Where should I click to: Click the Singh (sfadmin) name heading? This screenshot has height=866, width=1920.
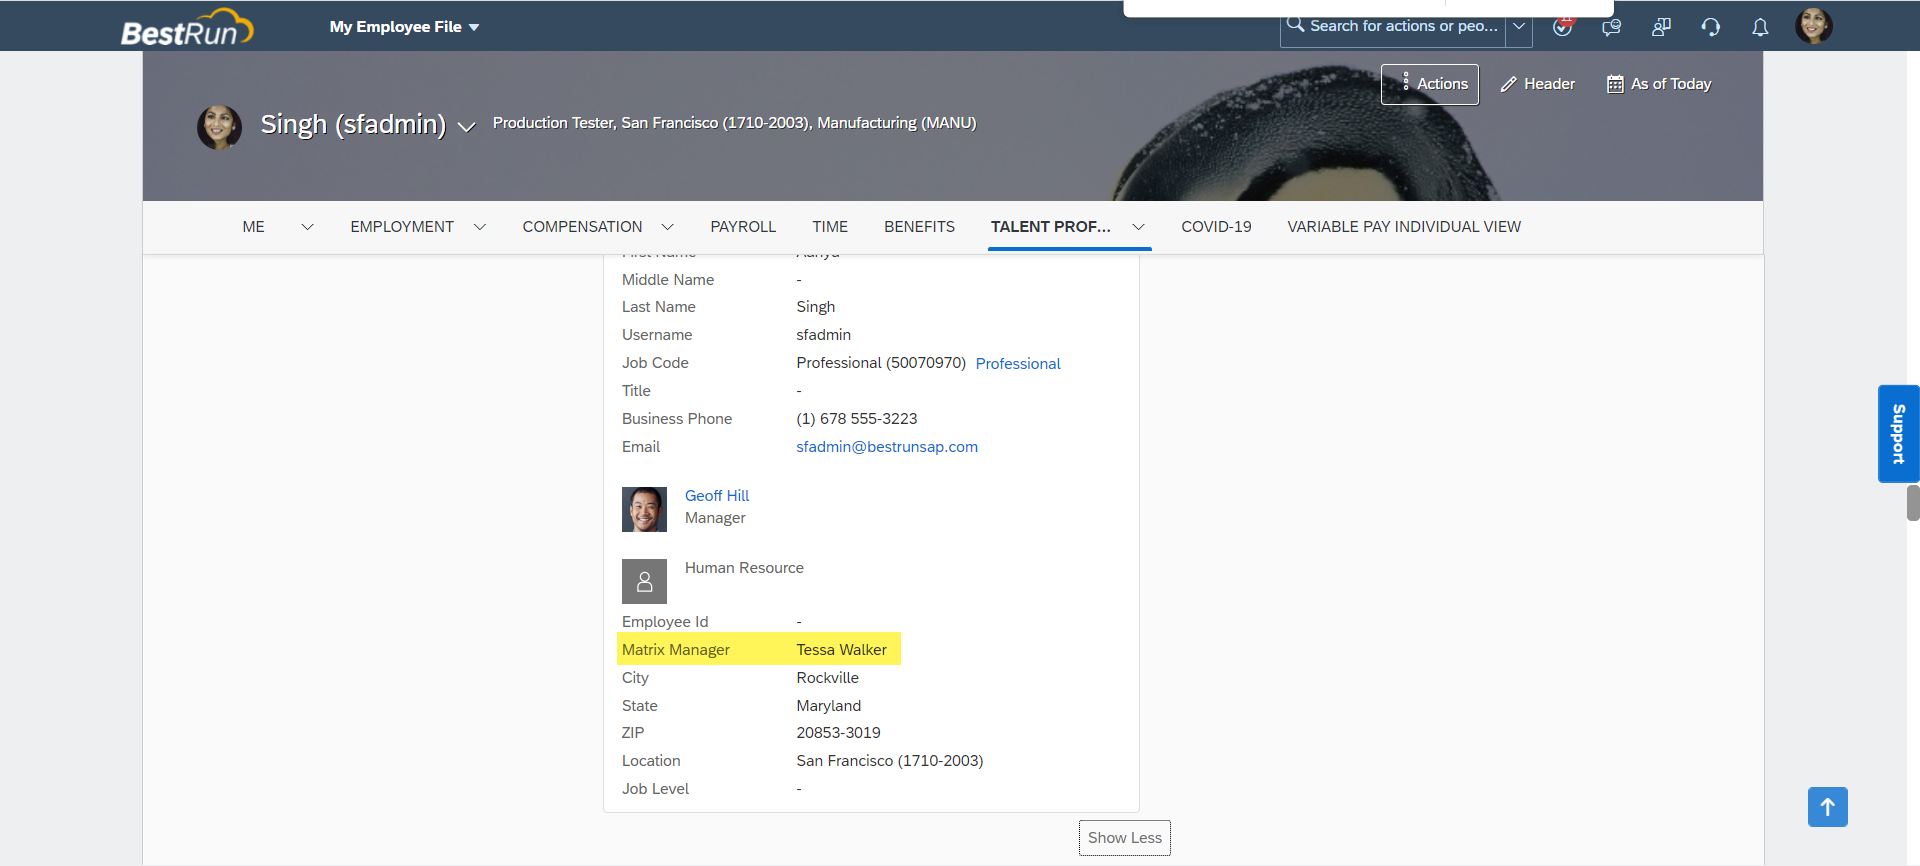pyautogui.click(x=353, y=124)
